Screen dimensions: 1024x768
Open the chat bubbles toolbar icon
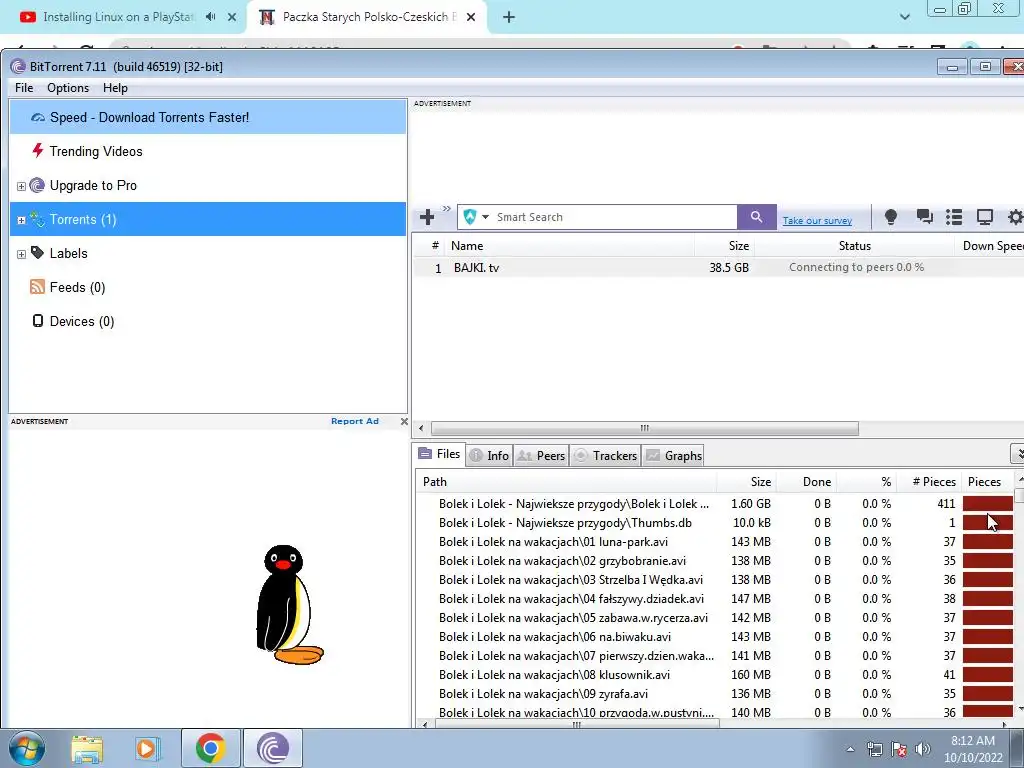pos(923,217)
